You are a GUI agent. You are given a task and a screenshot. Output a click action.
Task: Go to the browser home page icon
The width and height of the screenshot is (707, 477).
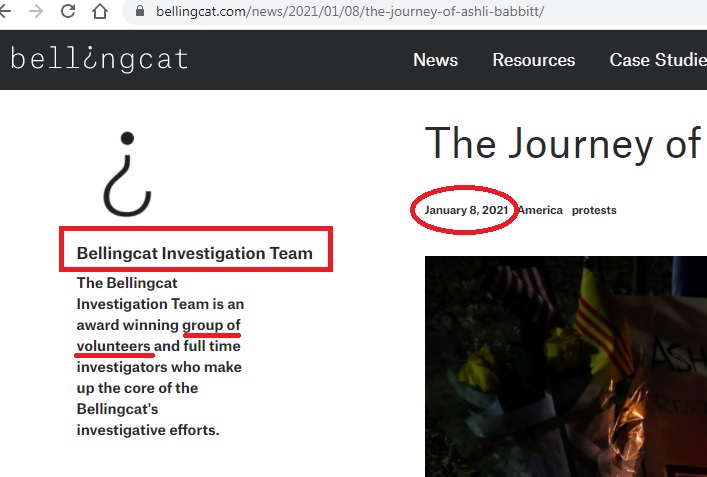99,12
